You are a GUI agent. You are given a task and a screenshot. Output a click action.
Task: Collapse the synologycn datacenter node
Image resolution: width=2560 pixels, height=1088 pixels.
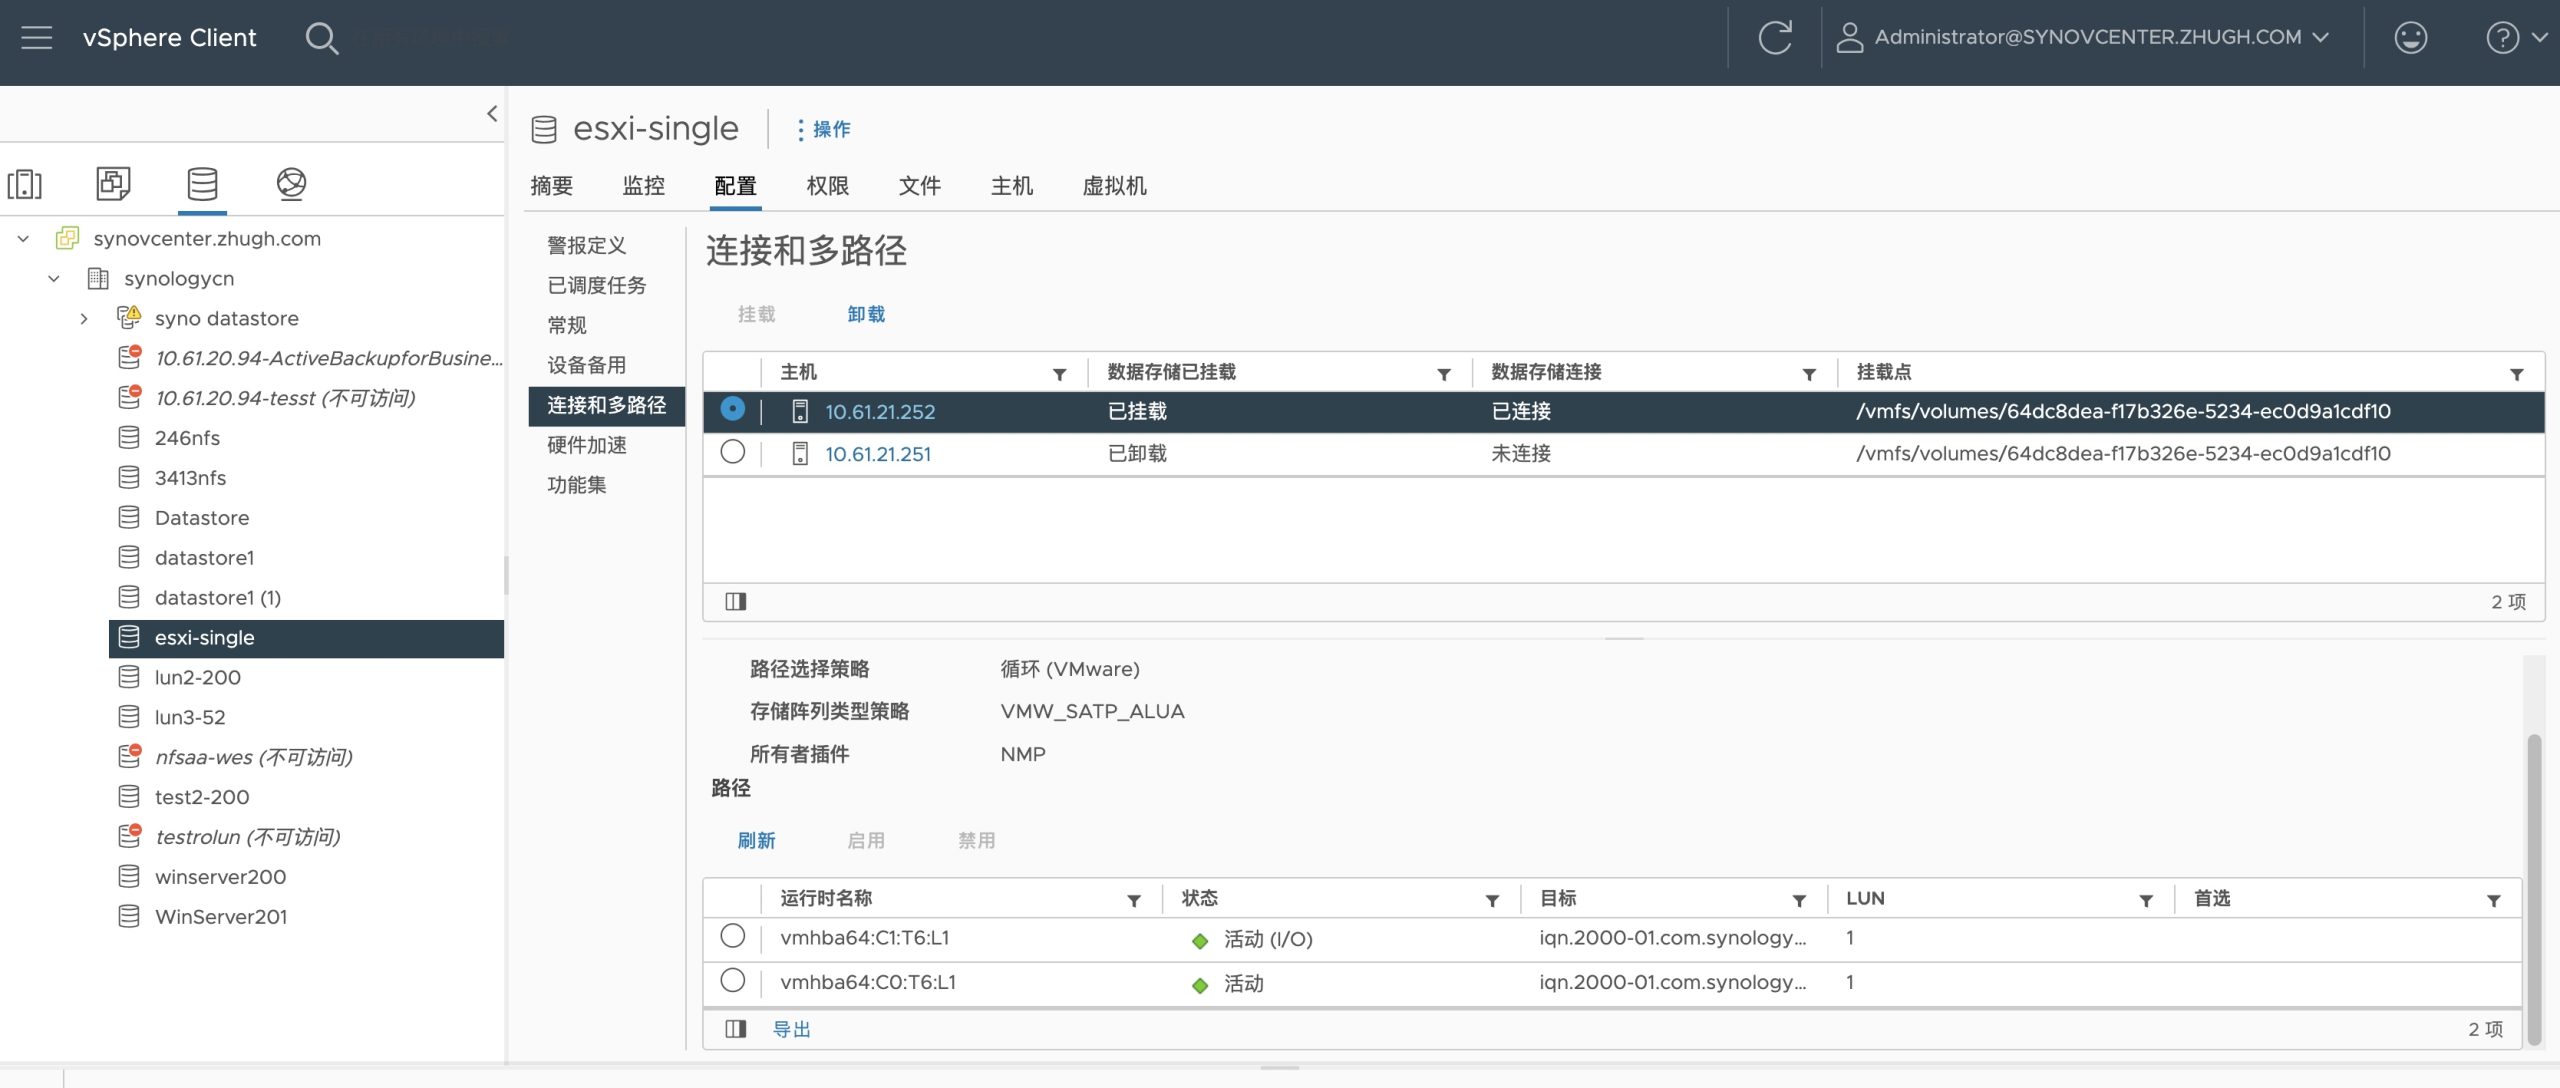point(54,279)
